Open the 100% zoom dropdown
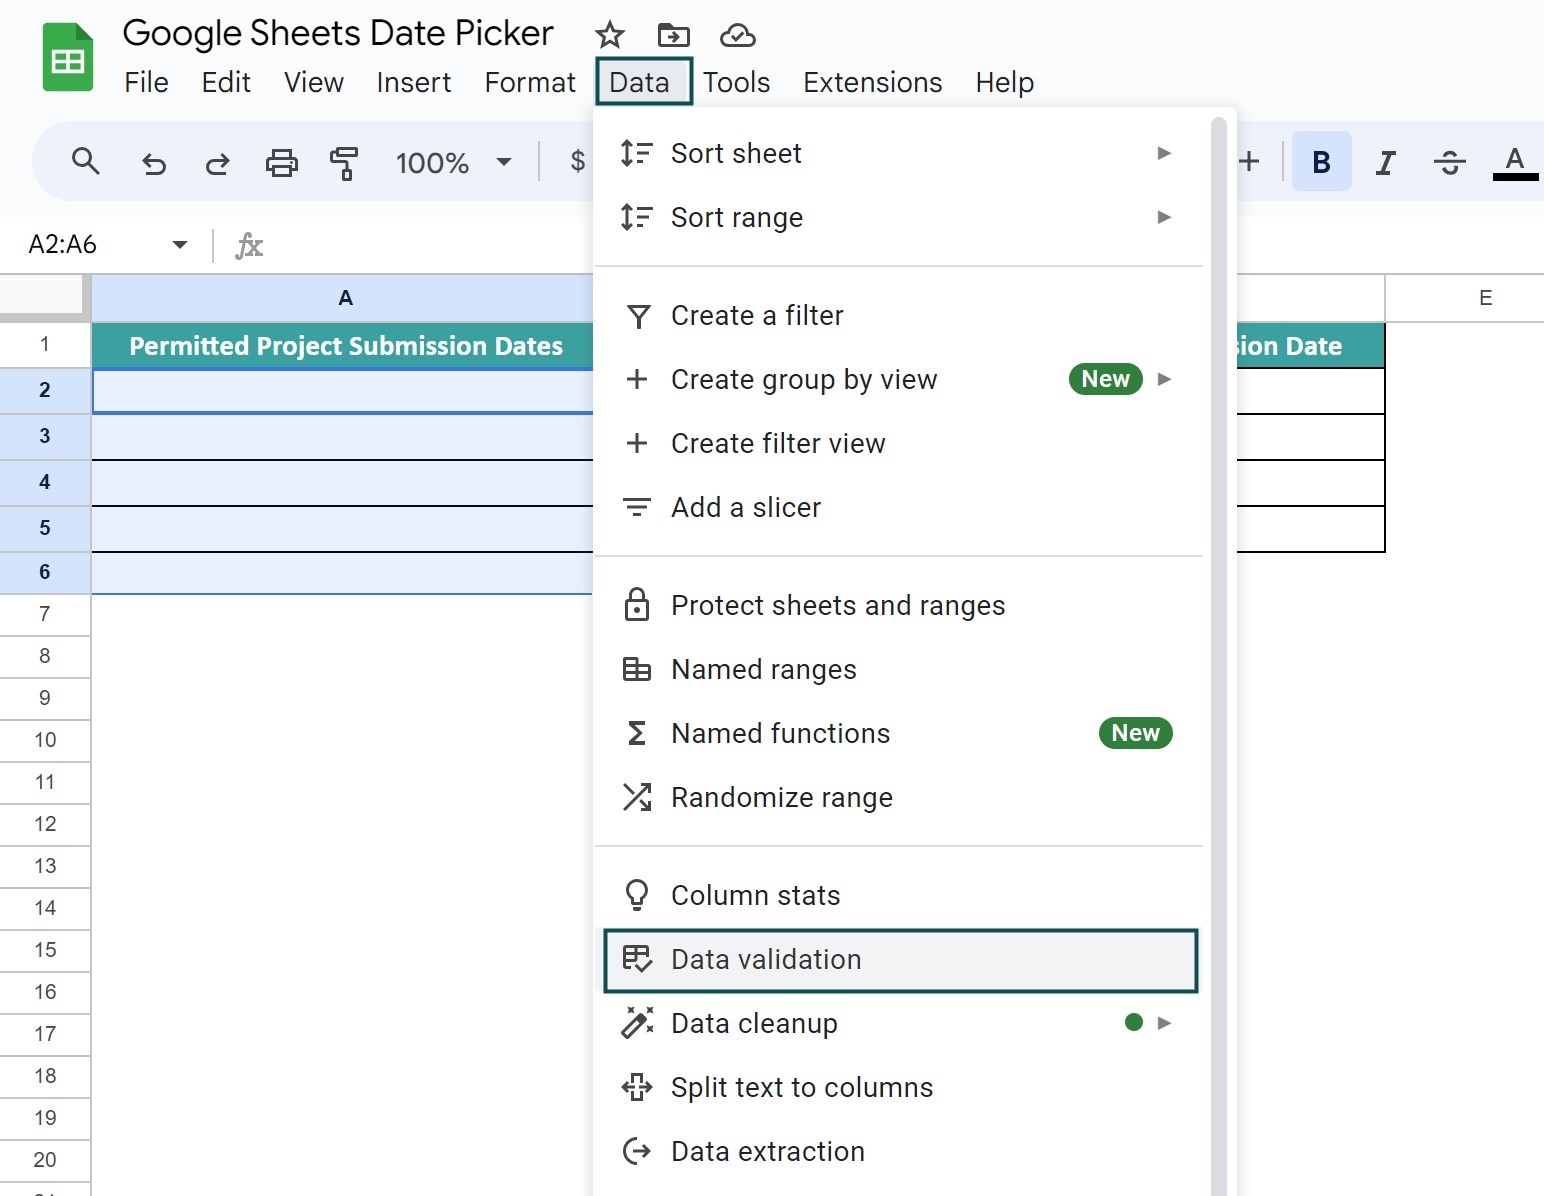 (453, 162)
